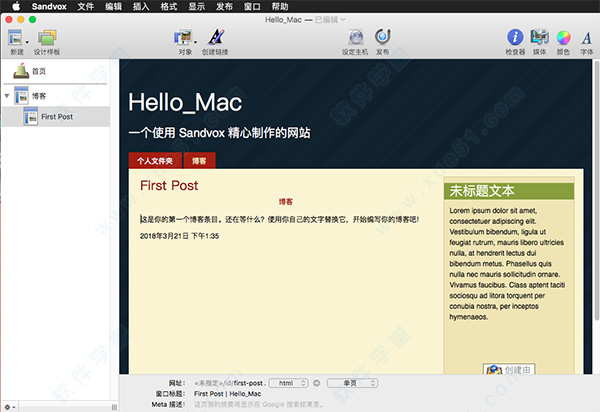Open the Apple menu
This screenshot has height=412, width=600.
pyautogui.click(x=16, y=6)
